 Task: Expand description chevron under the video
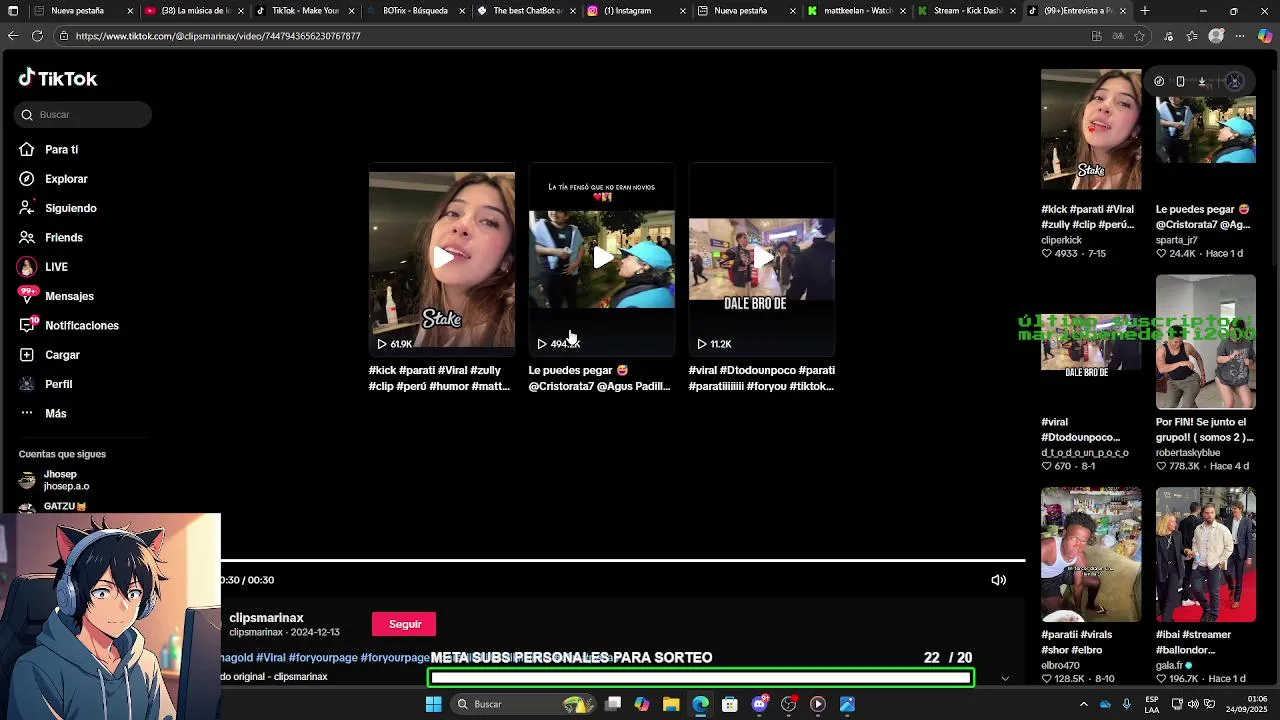coord(1005,678)
